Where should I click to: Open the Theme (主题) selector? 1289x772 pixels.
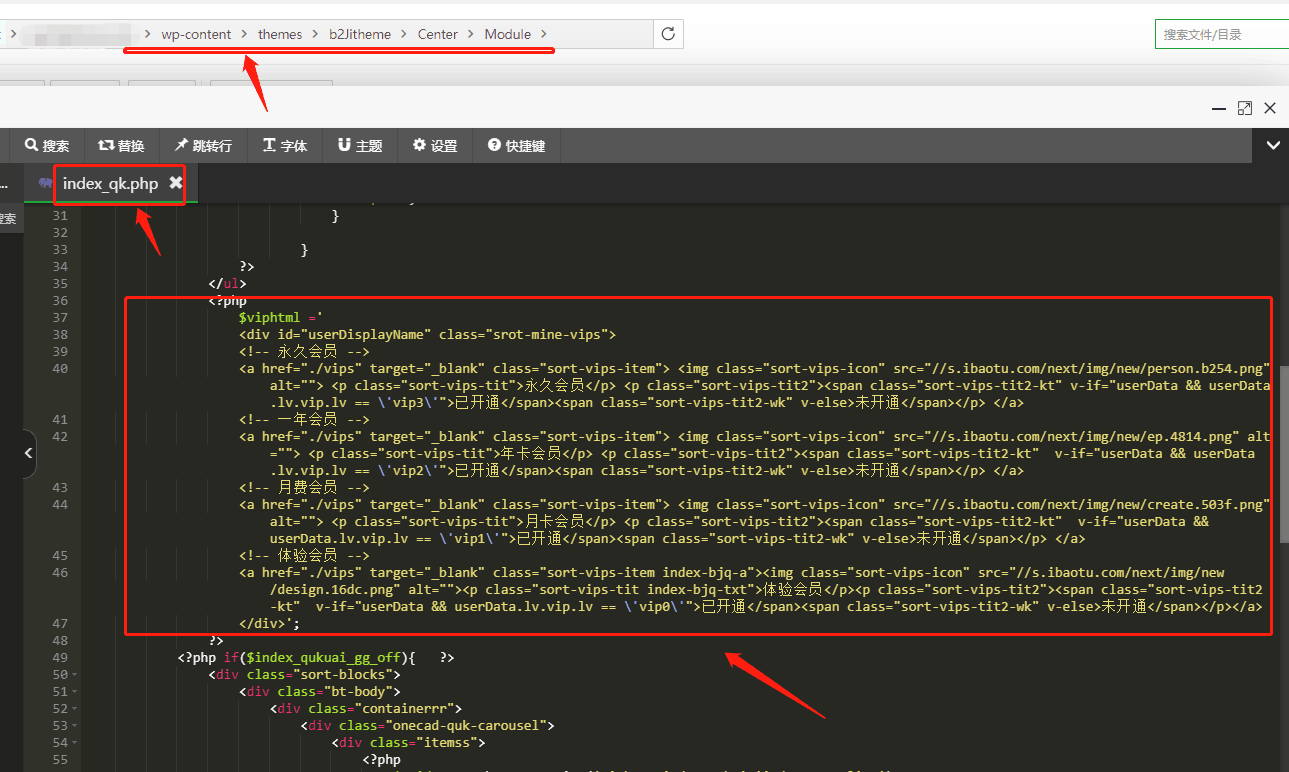[360, 146]
